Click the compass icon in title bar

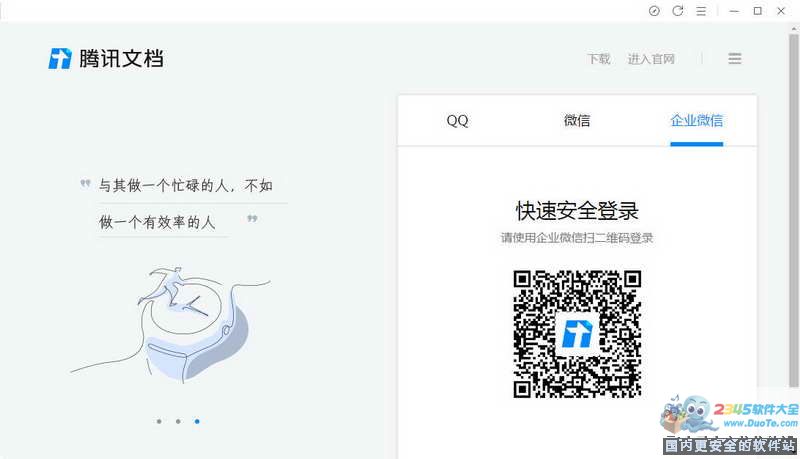point(654,11)
